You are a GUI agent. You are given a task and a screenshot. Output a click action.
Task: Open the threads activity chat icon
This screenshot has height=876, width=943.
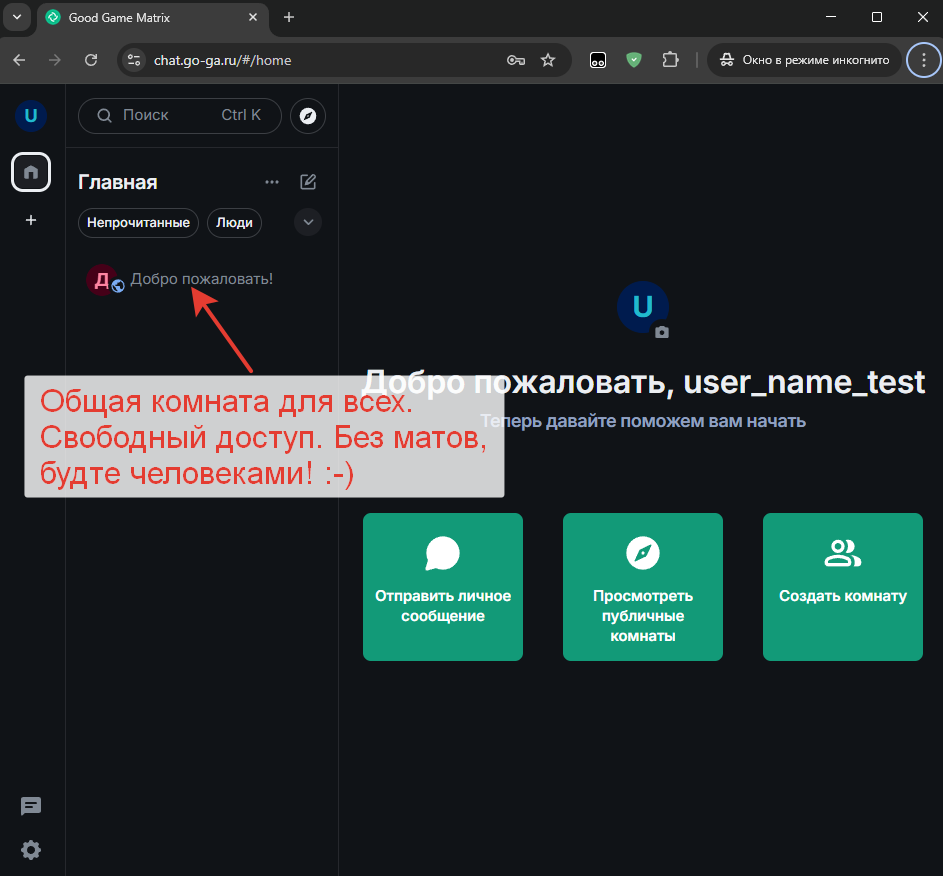pos(31,806)
